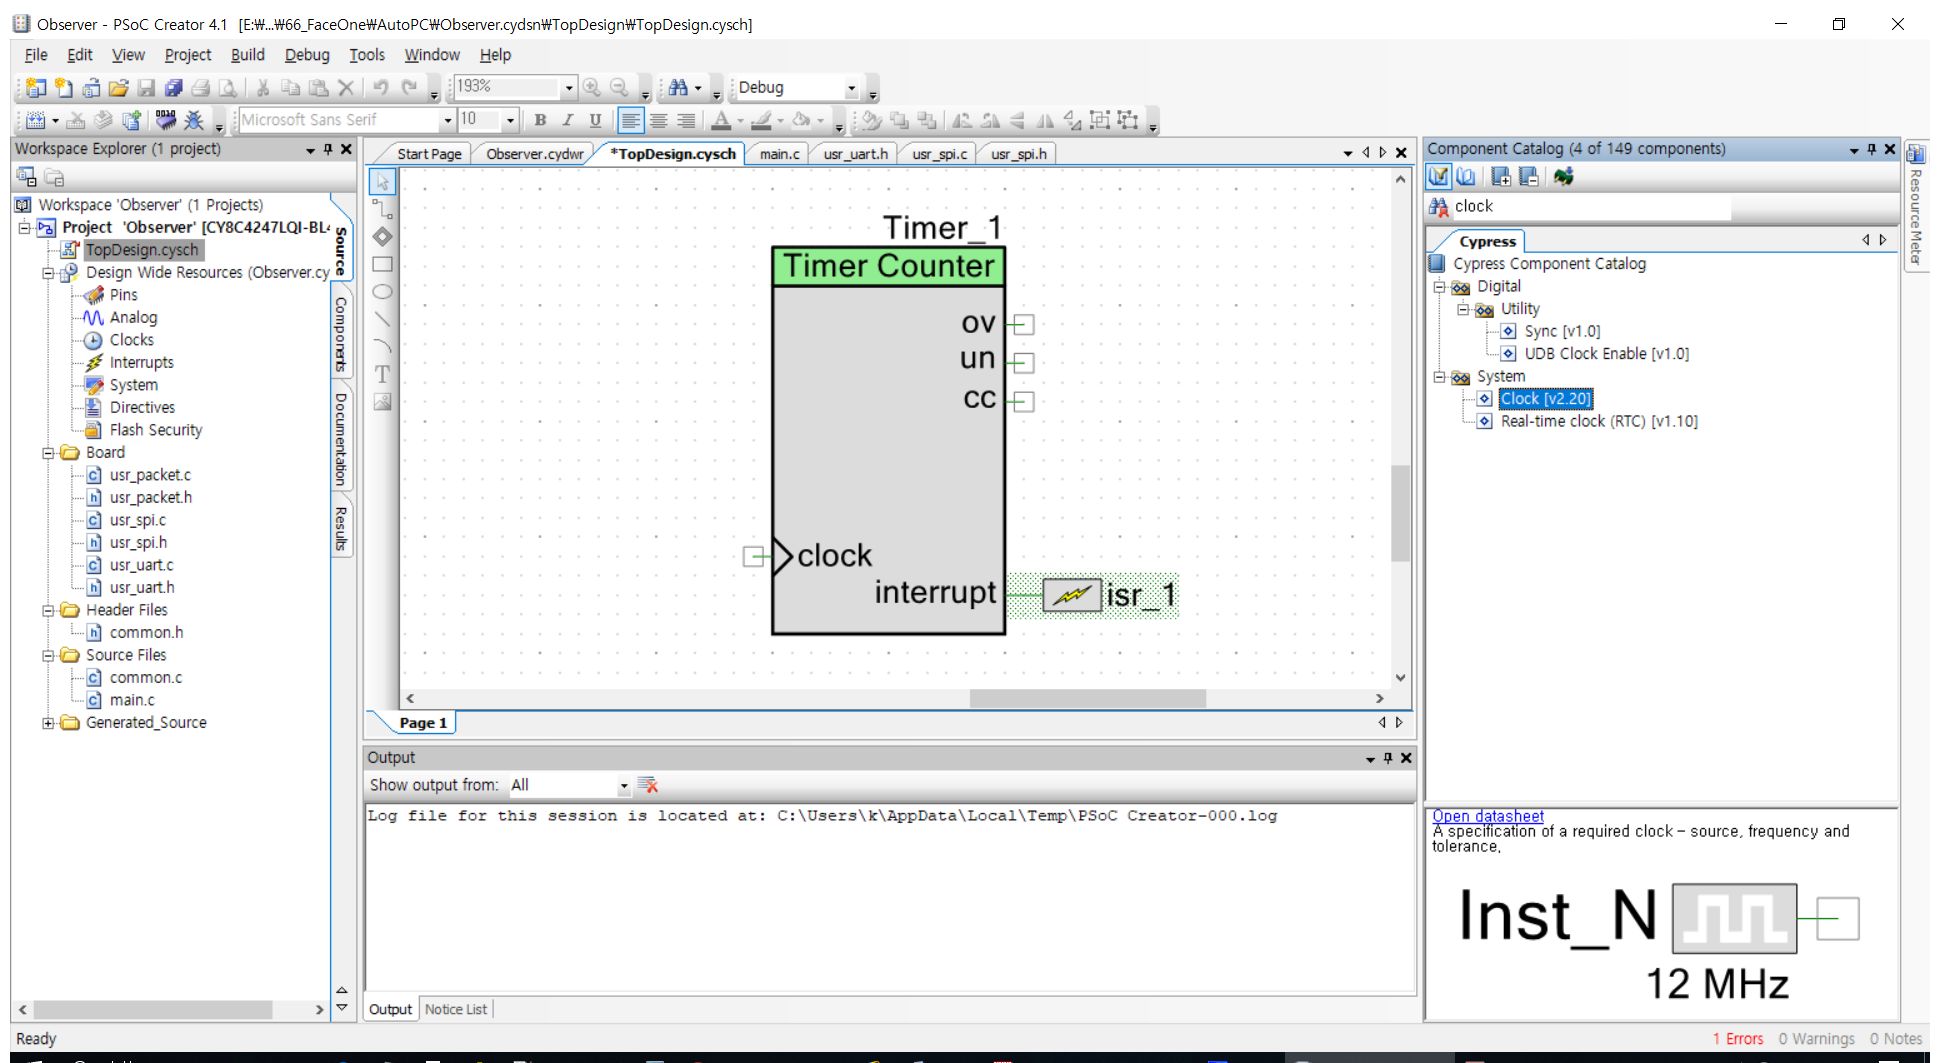This screenshot has height=1063, width=1940.
Task: Toggle Underline text formatting
Action: tap(595, 120)
